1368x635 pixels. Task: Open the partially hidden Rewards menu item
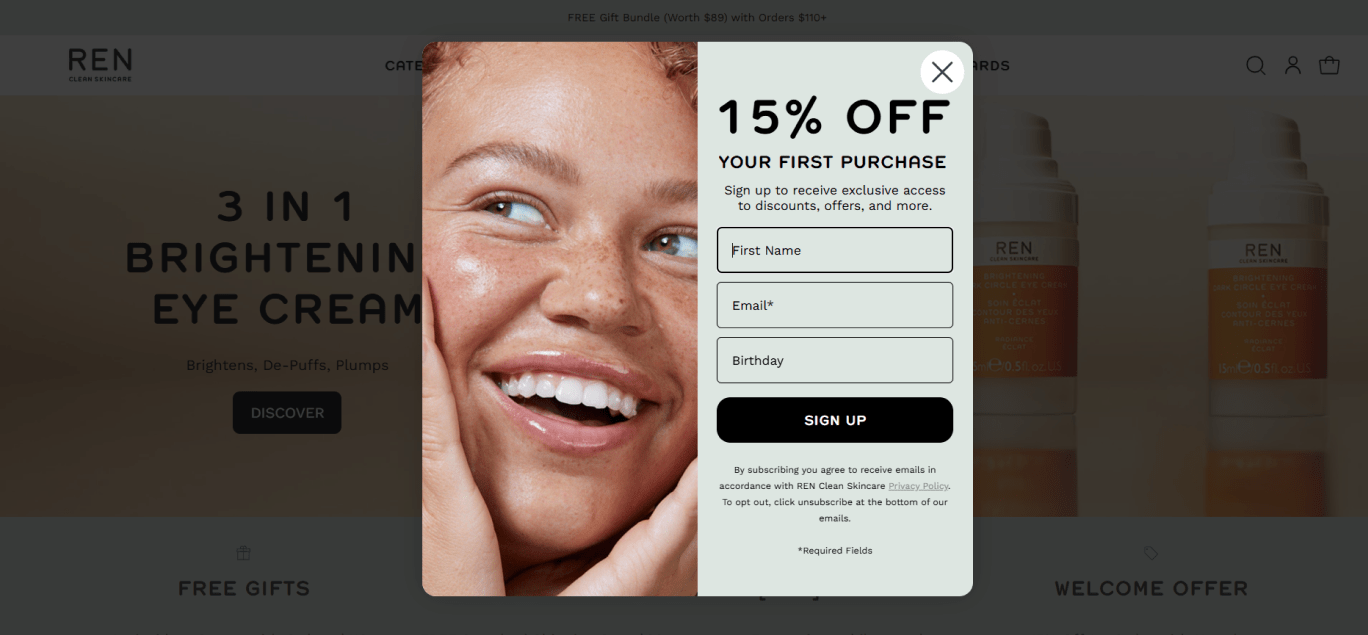(991, 65)
